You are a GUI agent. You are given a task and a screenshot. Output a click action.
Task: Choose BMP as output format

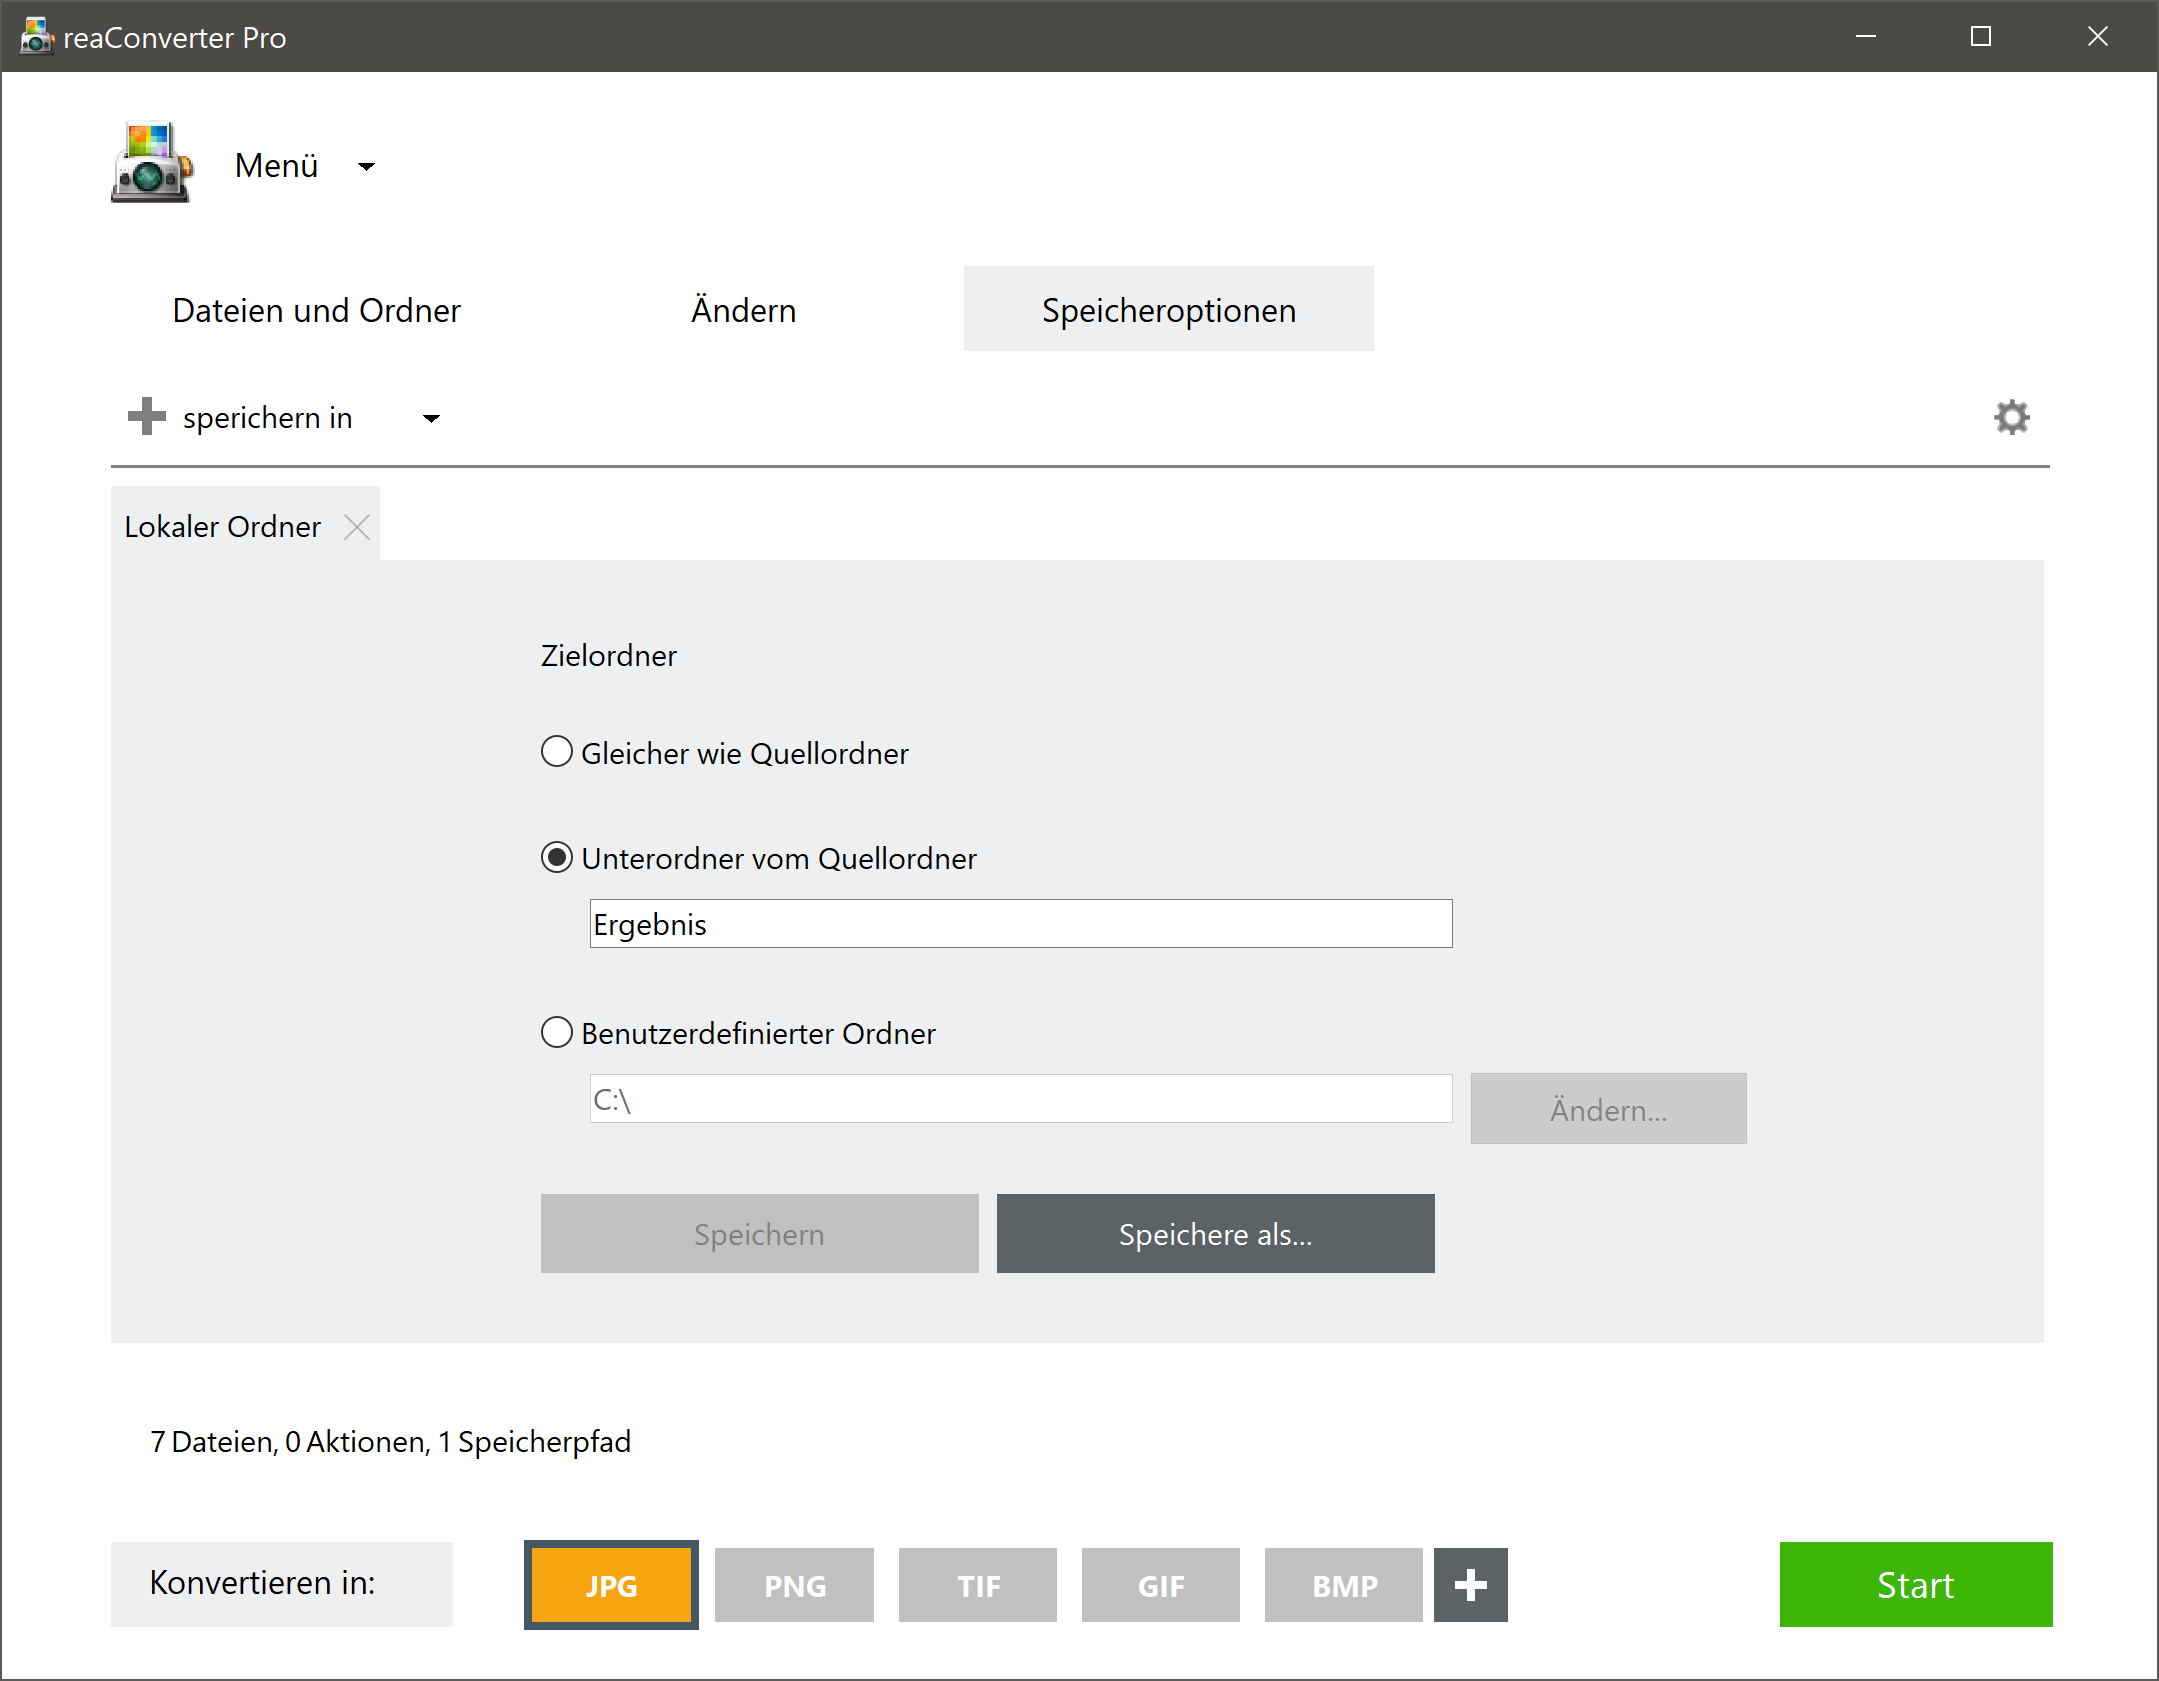pyautogui.click(x=1344, y=1585)
